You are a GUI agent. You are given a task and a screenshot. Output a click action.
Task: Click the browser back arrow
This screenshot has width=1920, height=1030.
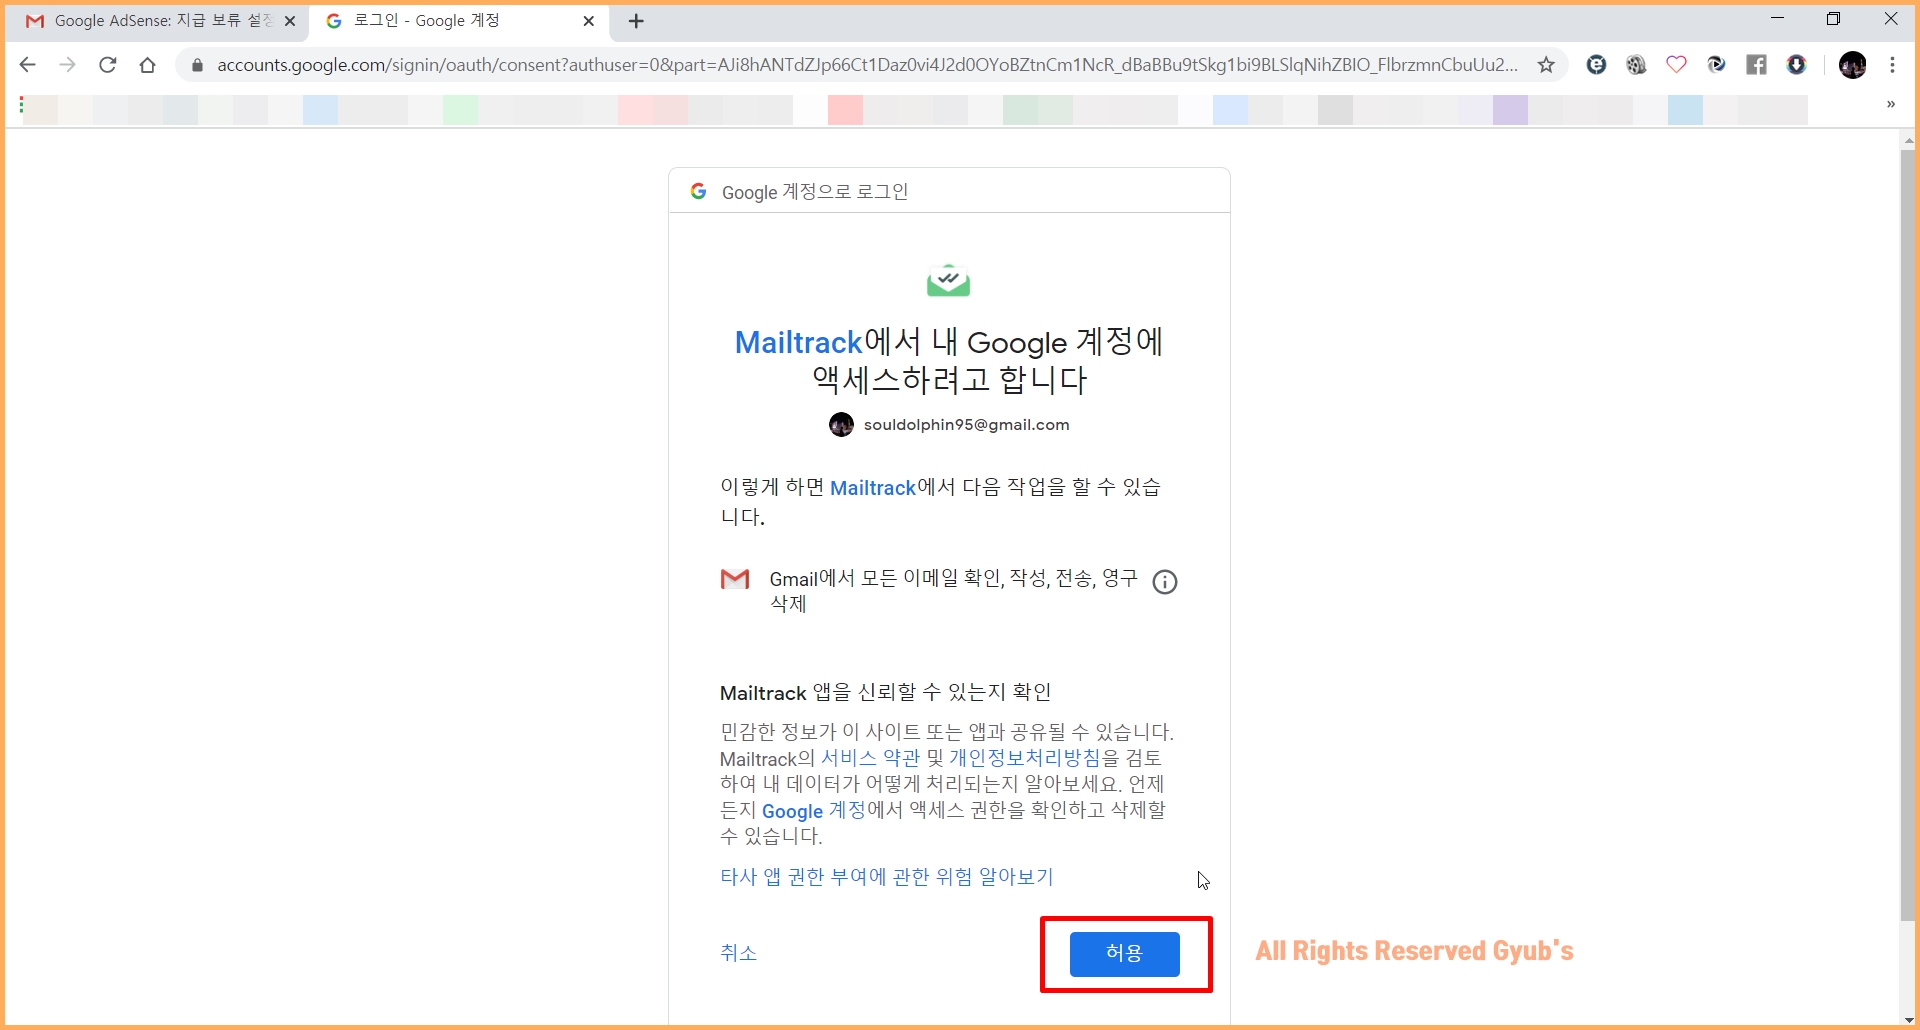pos(28,65)
